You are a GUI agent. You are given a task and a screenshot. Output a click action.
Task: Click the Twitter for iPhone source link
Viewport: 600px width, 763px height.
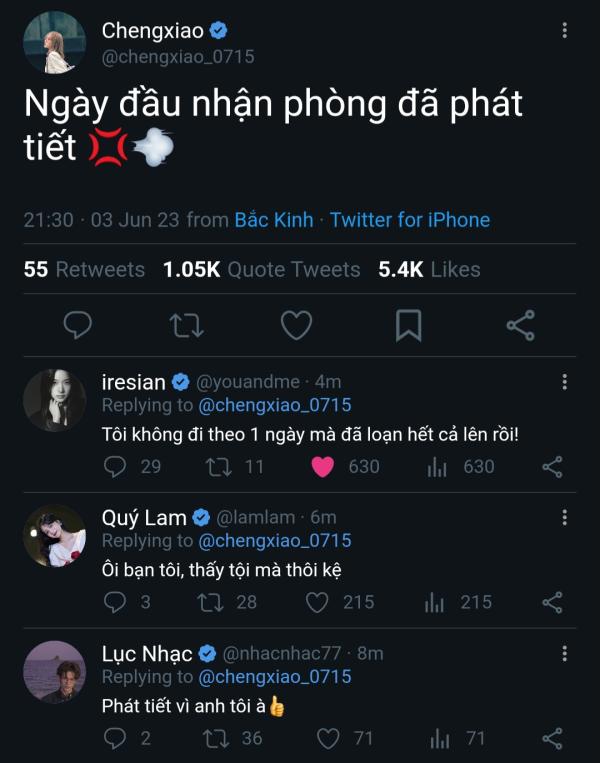(410, 220)
